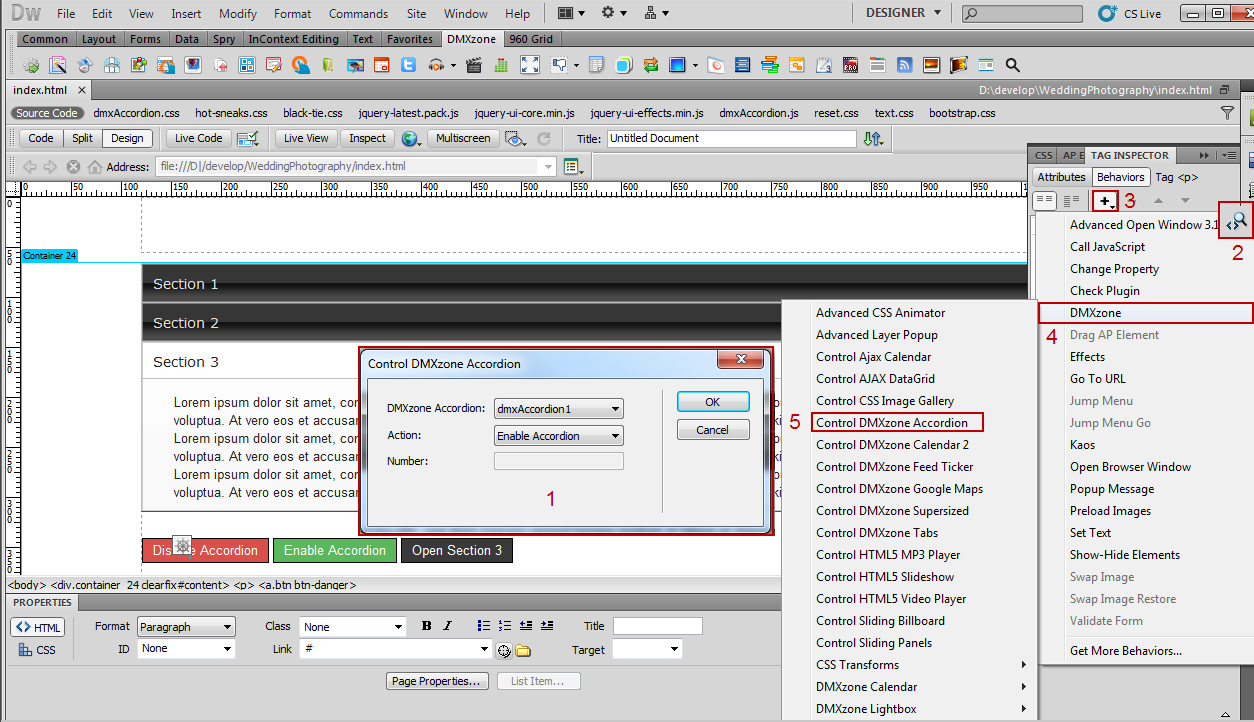
Task: Click the Page Properties button
Action: 438,681
